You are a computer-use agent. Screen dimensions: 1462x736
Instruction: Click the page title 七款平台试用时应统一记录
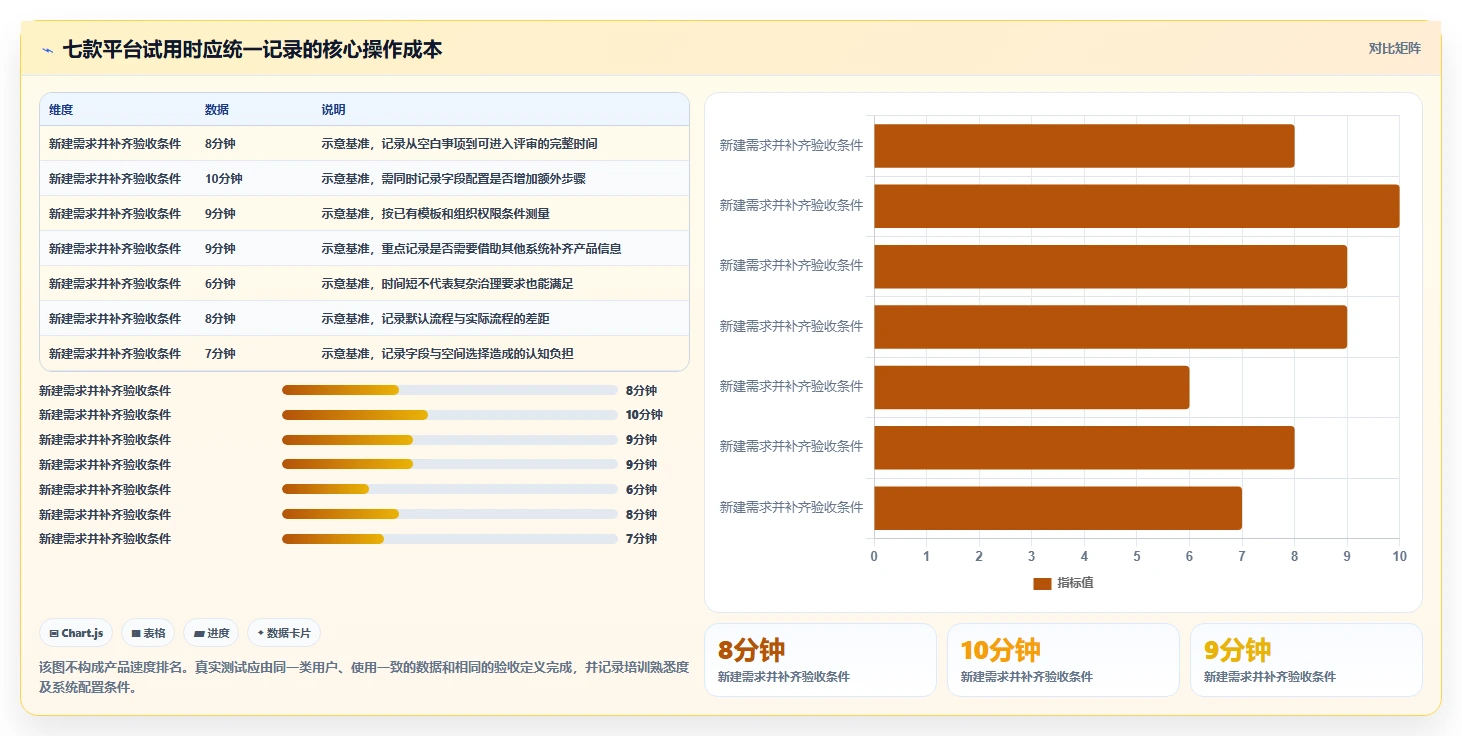pos(253,49)
